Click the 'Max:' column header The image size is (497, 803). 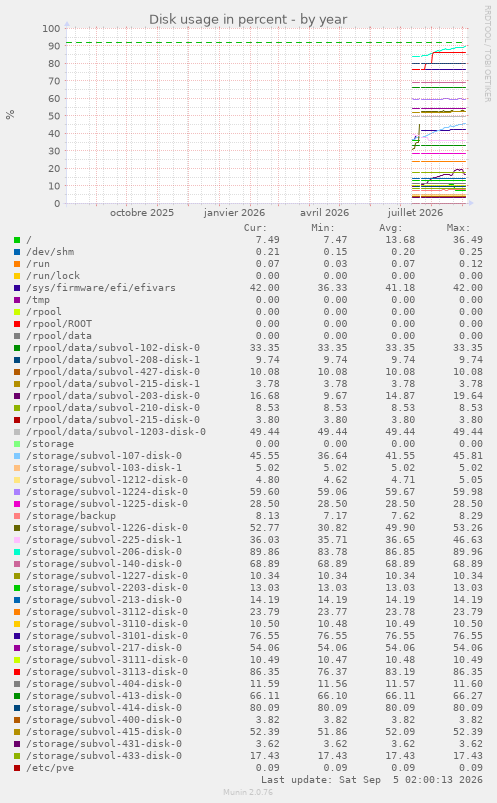(x=458, y=228)
